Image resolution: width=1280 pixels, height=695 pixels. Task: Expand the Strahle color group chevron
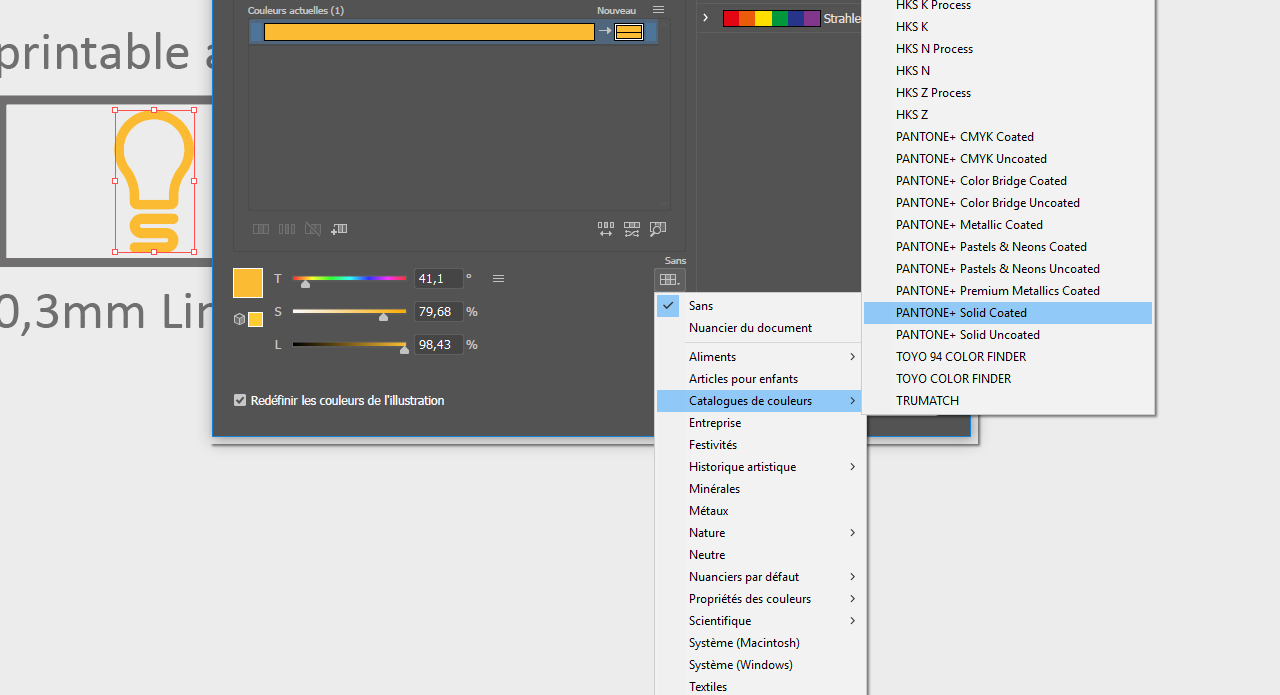click(706, 18)
